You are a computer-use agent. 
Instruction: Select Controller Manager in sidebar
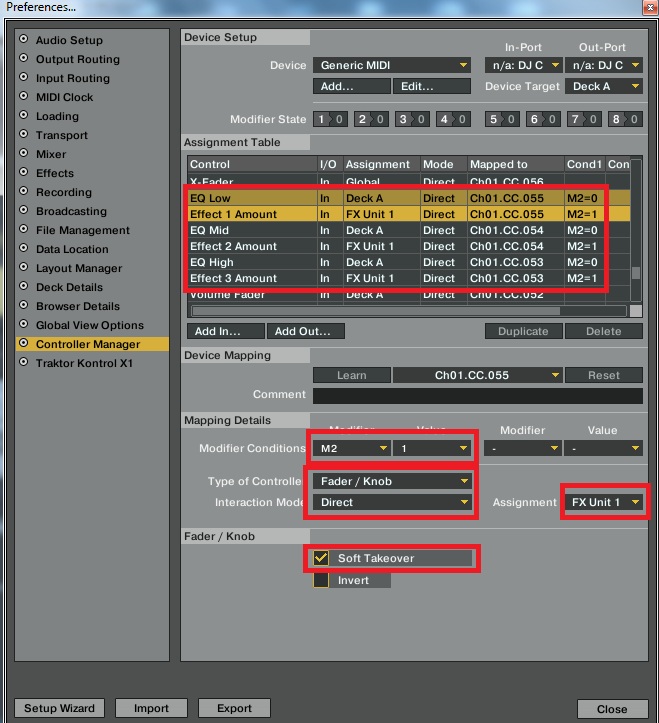92,344
